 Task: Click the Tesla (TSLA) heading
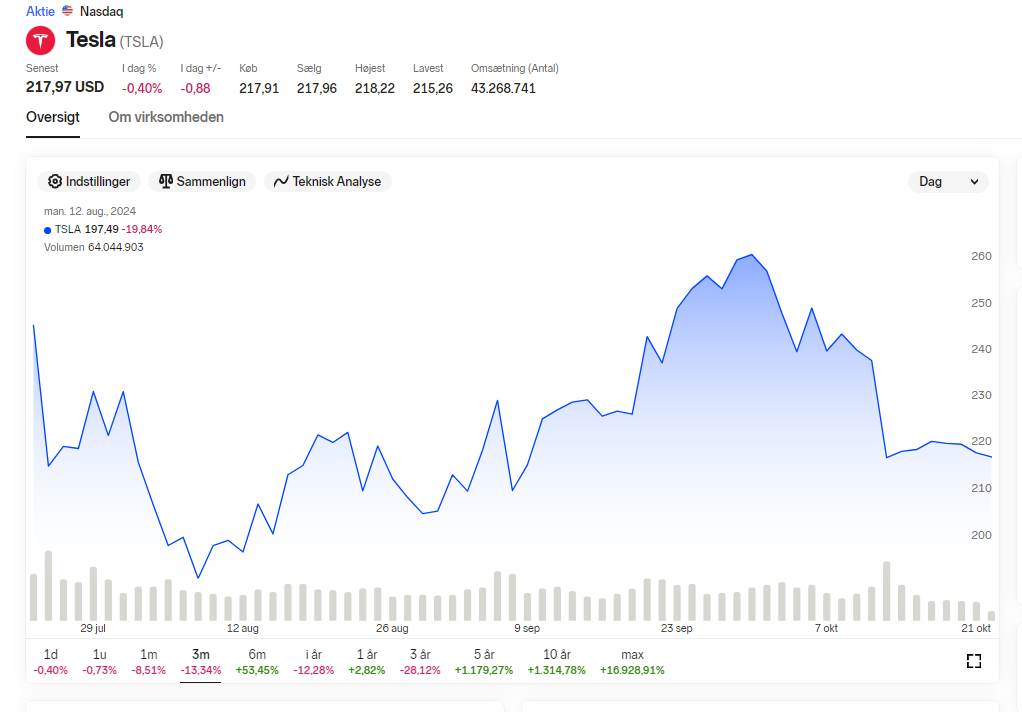[x=115, y=40]
